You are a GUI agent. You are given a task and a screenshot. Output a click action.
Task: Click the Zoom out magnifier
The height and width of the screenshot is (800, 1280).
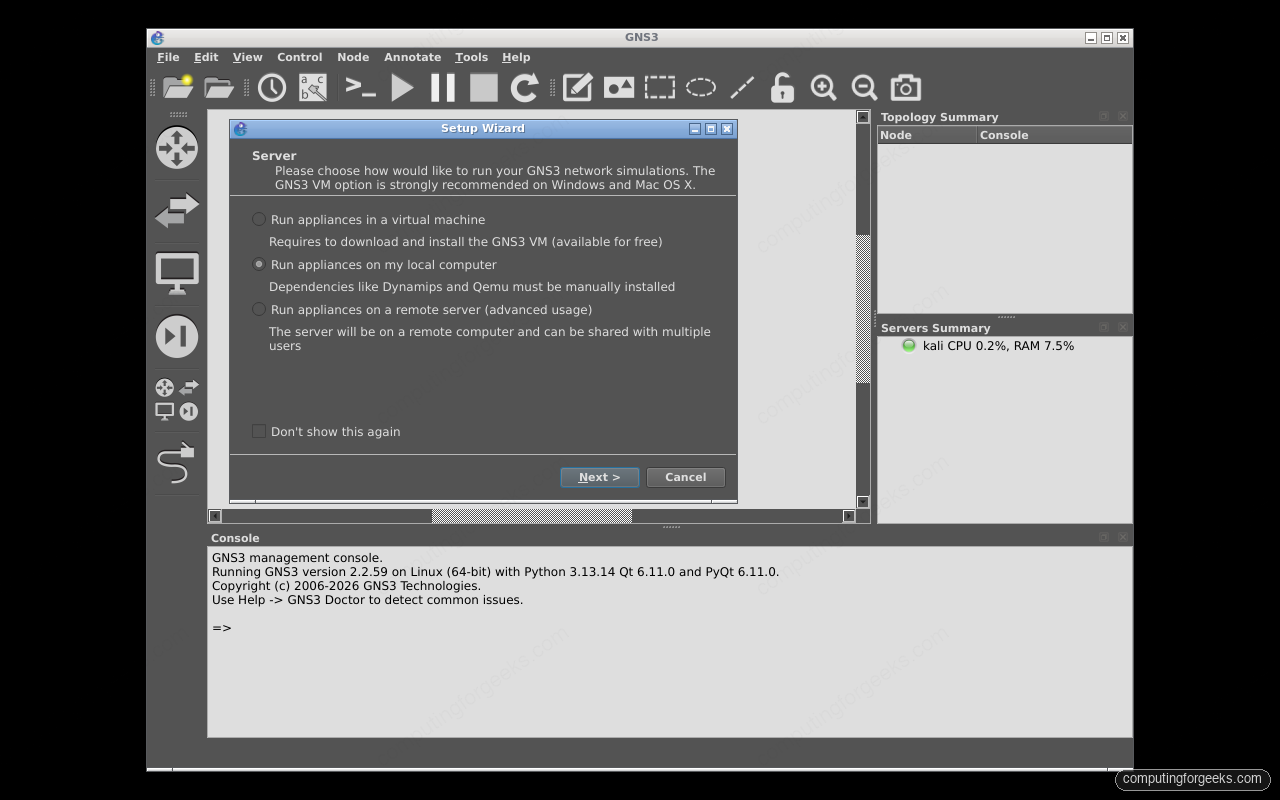click(x=864, y=87)
